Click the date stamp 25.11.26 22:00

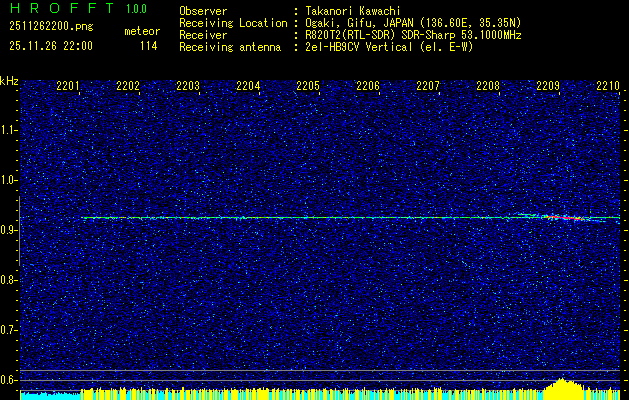pyautogui.click(x=51, y=46)
